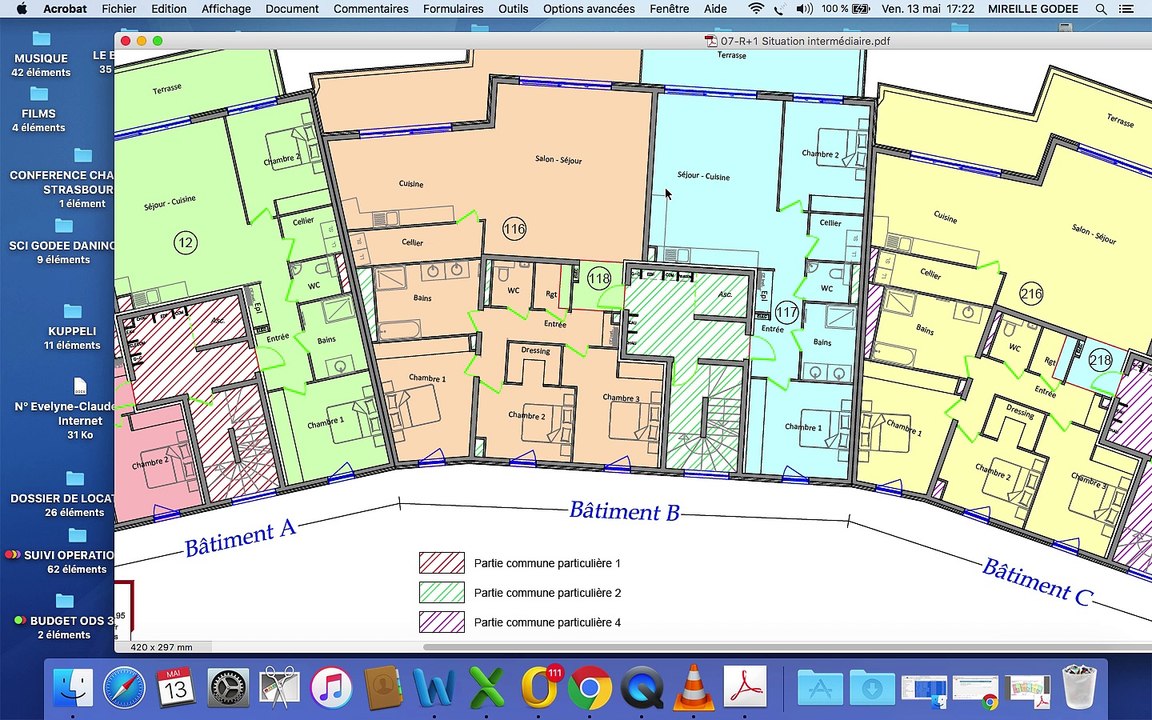Click the Bâtiment A label
This screenshot has height=720, width=1152.
pos(240,539)
